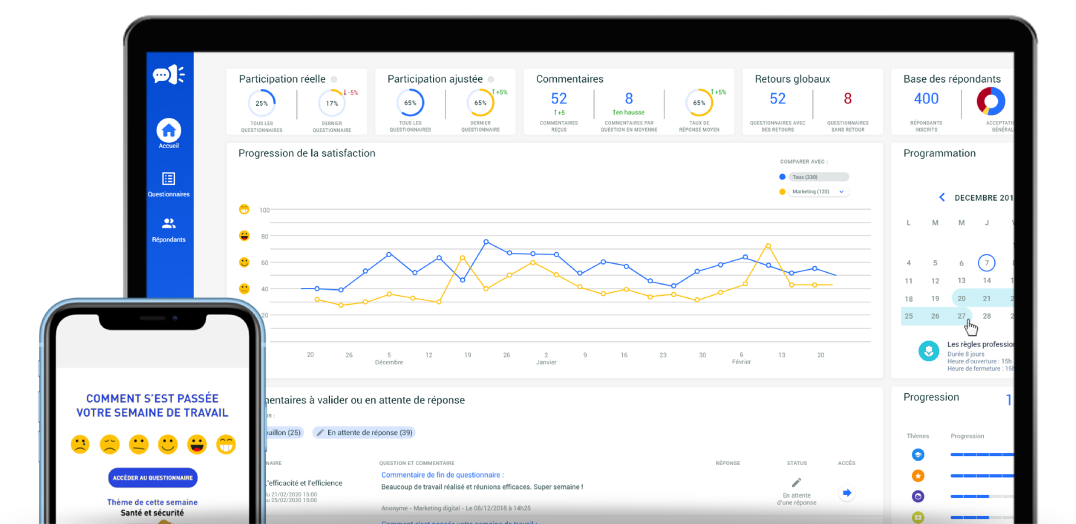Click day 25 in the calendar
Image resolution: width=1076 pixels, height=524 pixels.
909,316
